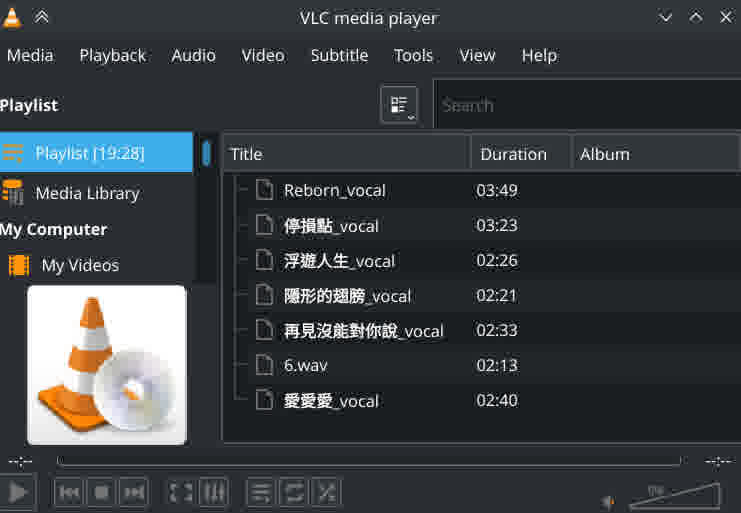Sort playlist by Title column header
Screen dimensions: 741x513
point(346,154)
